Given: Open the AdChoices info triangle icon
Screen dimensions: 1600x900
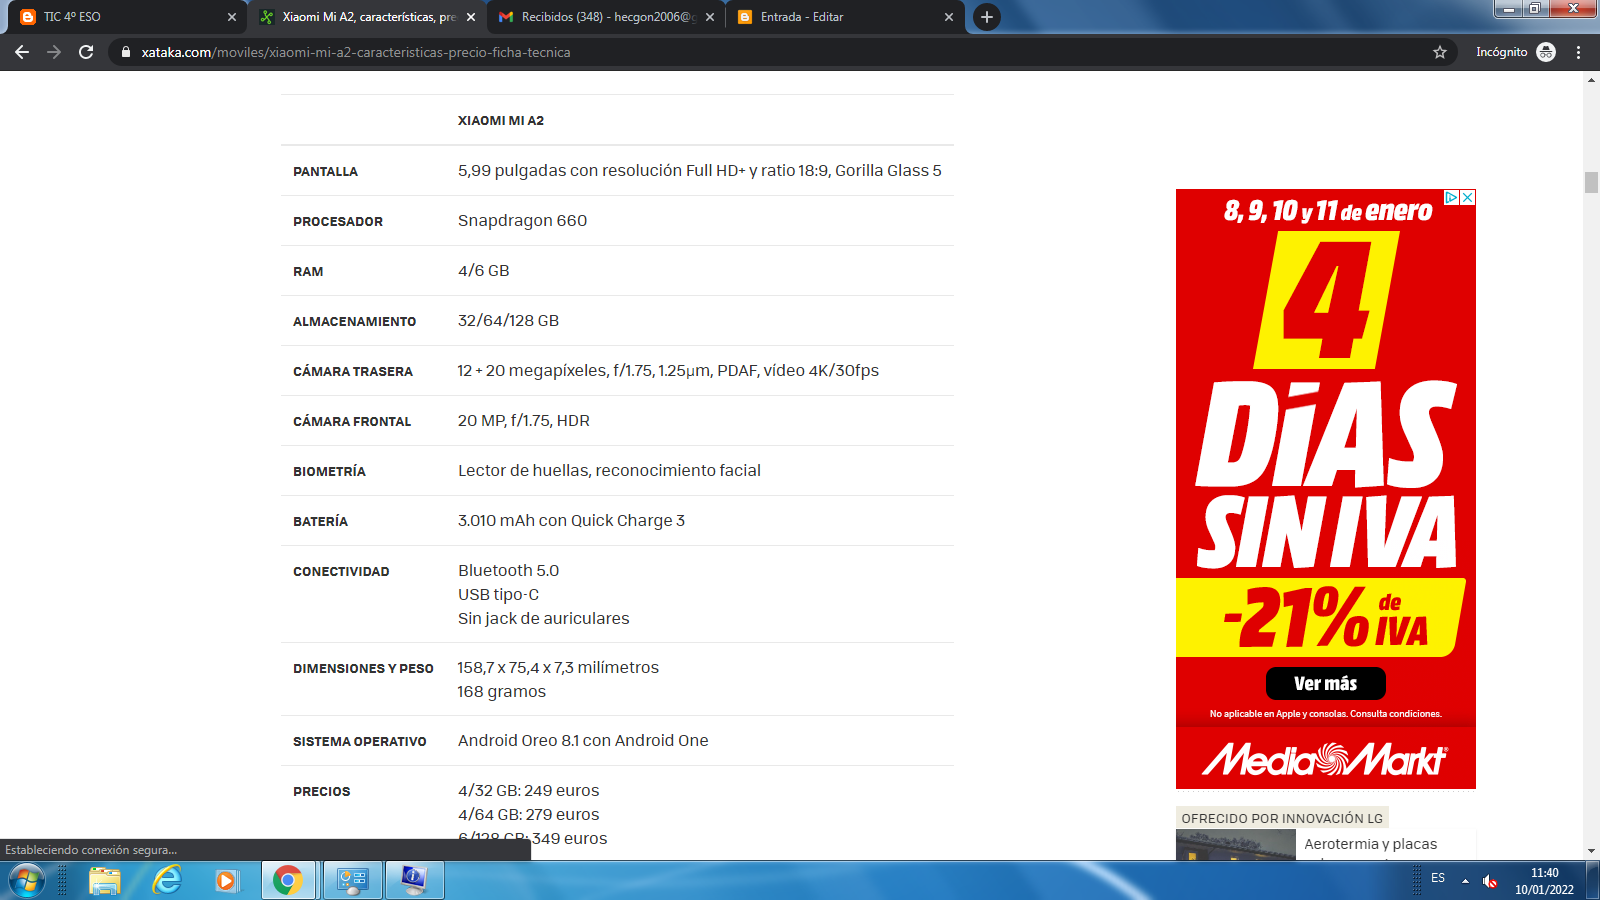Looking at the screenshot, I should tap(1452, 197).
